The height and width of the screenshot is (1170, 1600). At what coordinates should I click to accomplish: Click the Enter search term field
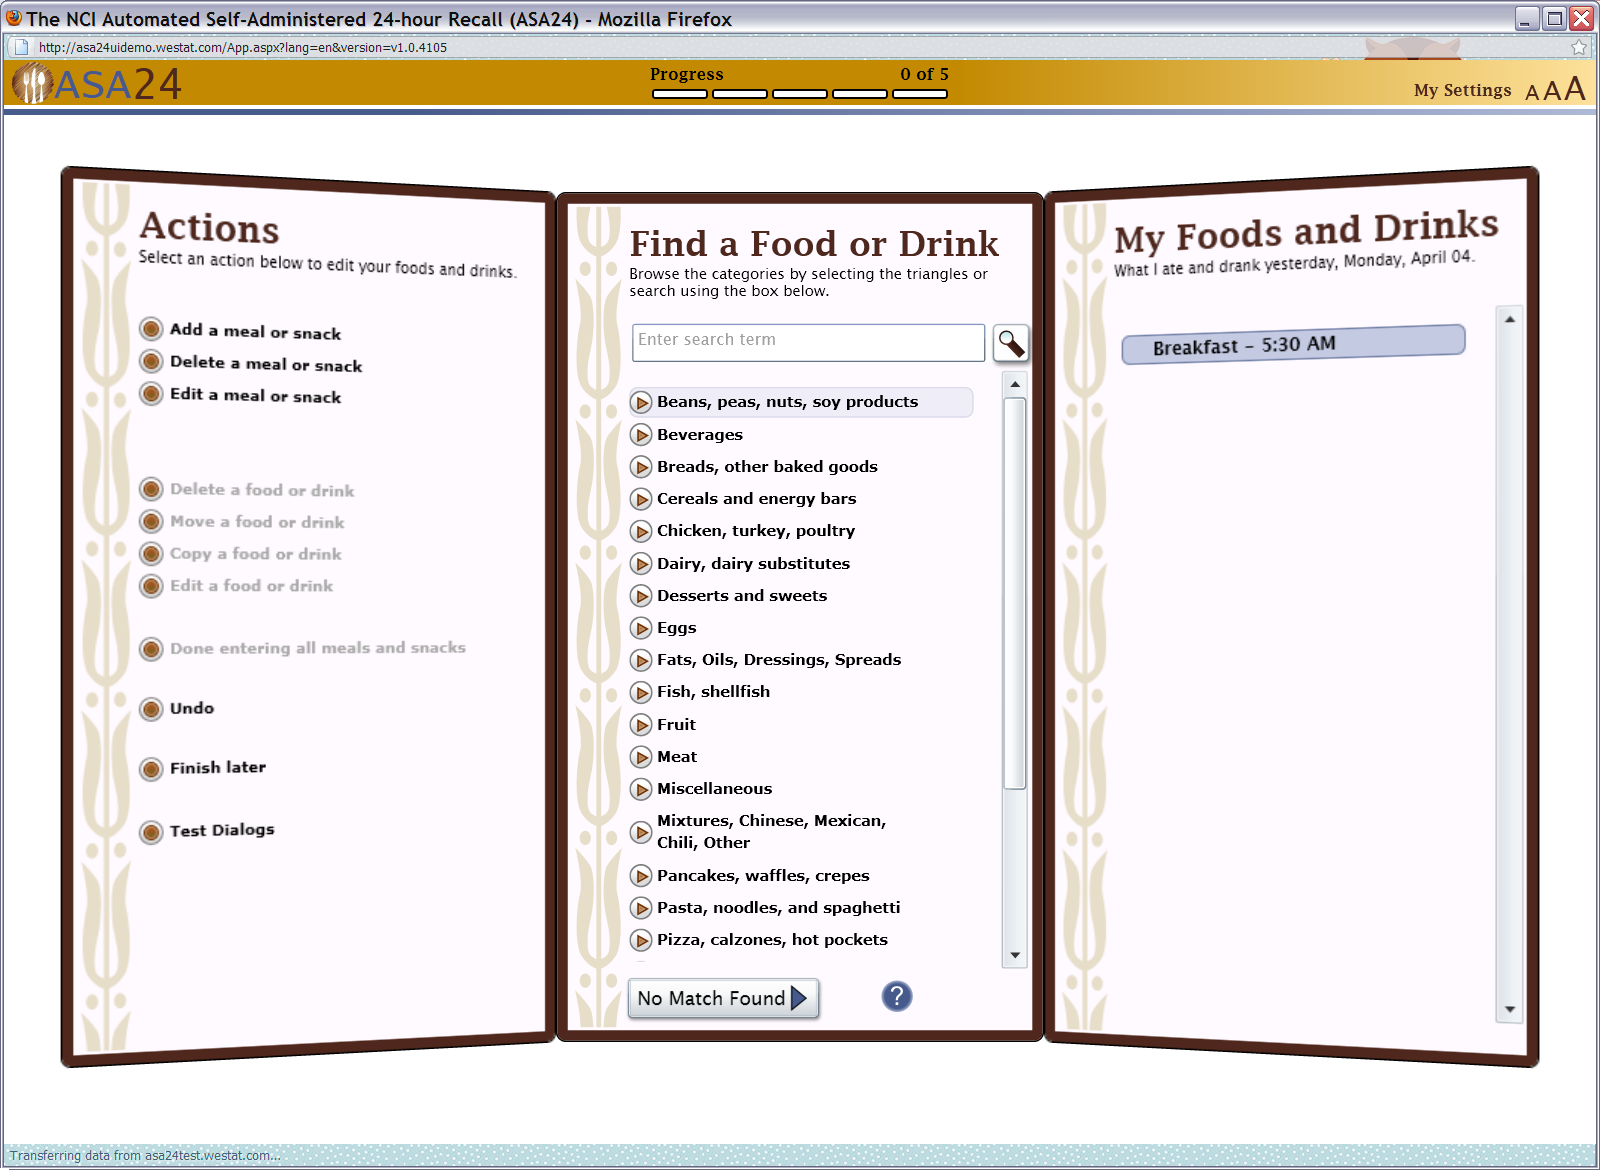[x=807, y=342]
